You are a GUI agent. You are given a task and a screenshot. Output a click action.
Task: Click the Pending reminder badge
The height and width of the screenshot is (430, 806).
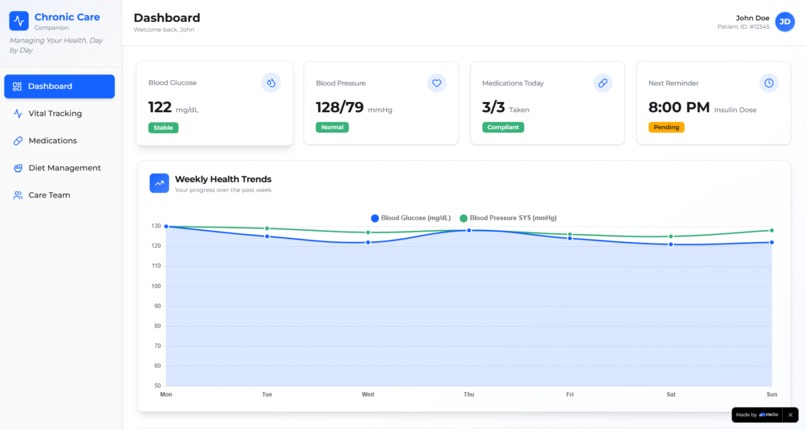[666, 127]
